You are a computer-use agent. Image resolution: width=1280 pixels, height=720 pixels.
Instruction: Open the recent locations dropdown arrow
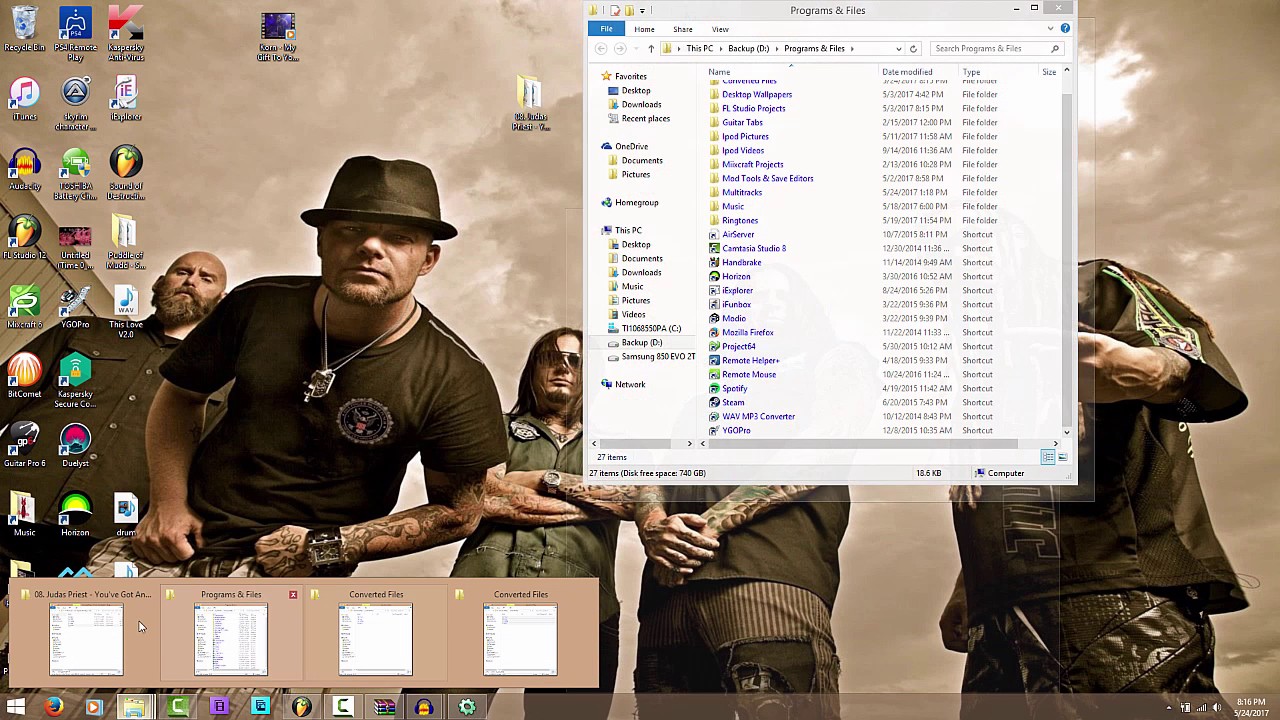[635, 48]
